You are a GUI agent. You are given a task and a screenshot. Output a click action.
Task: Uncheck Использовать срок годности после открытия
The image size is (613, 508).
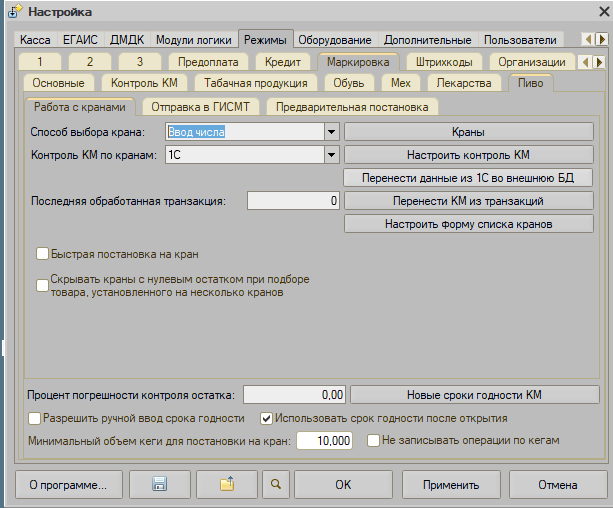(266, 418)
